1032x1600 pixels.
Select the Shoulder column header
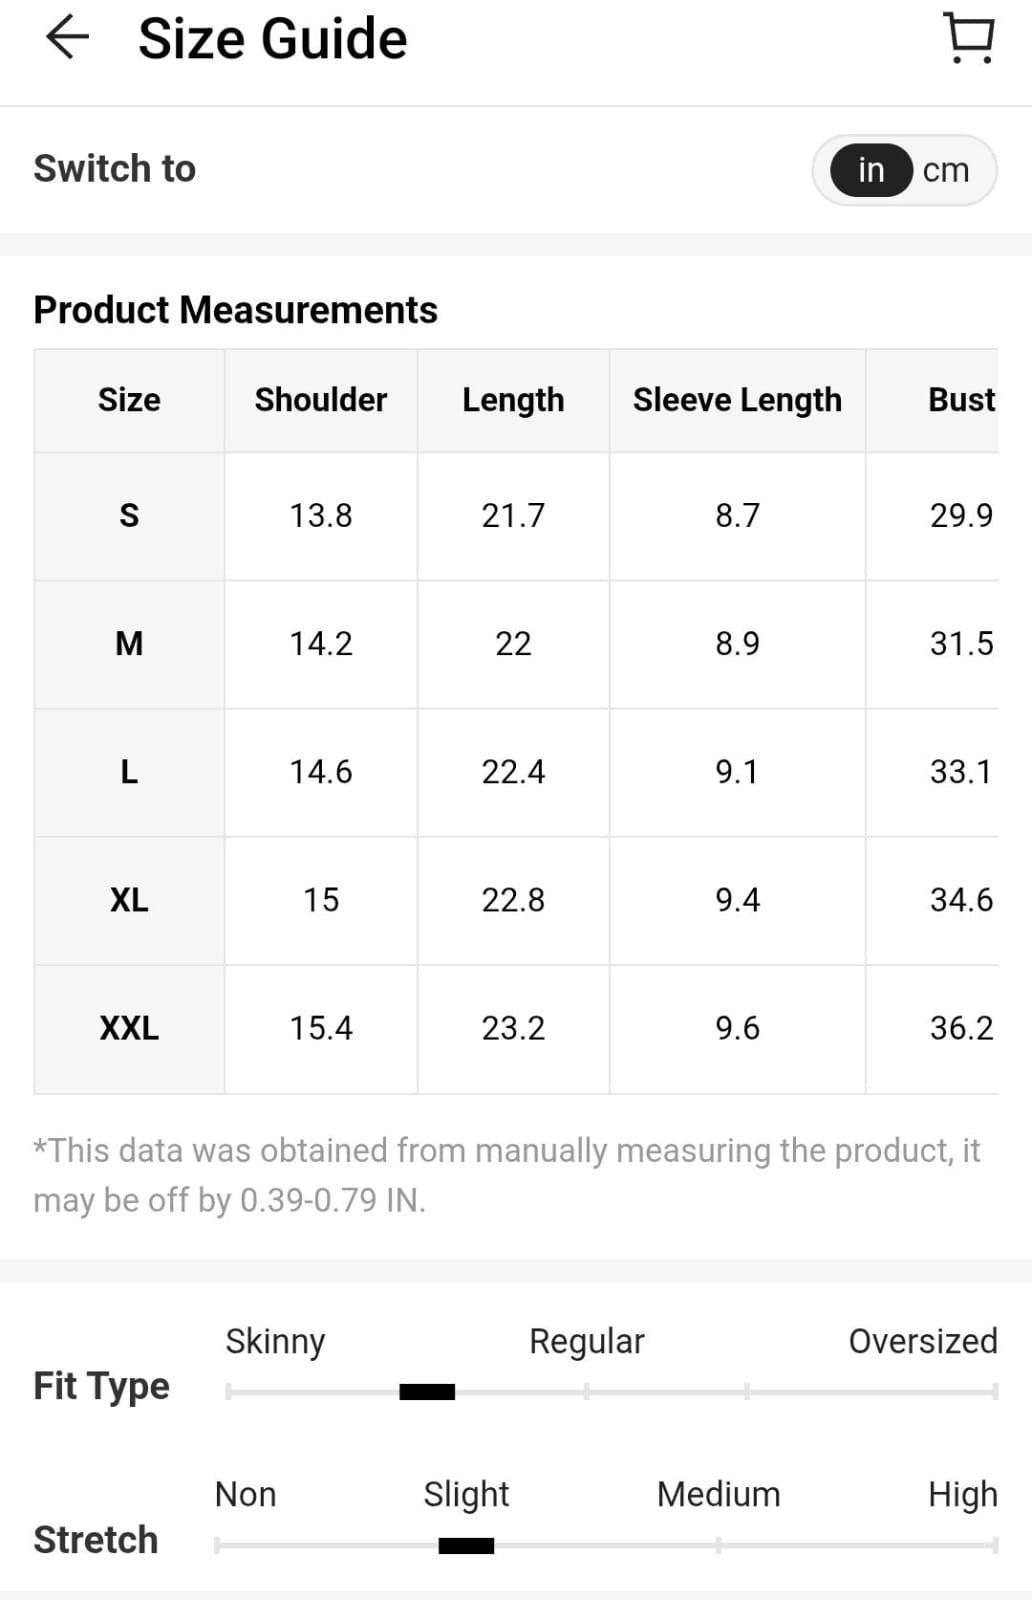click(x=321, y=400)
